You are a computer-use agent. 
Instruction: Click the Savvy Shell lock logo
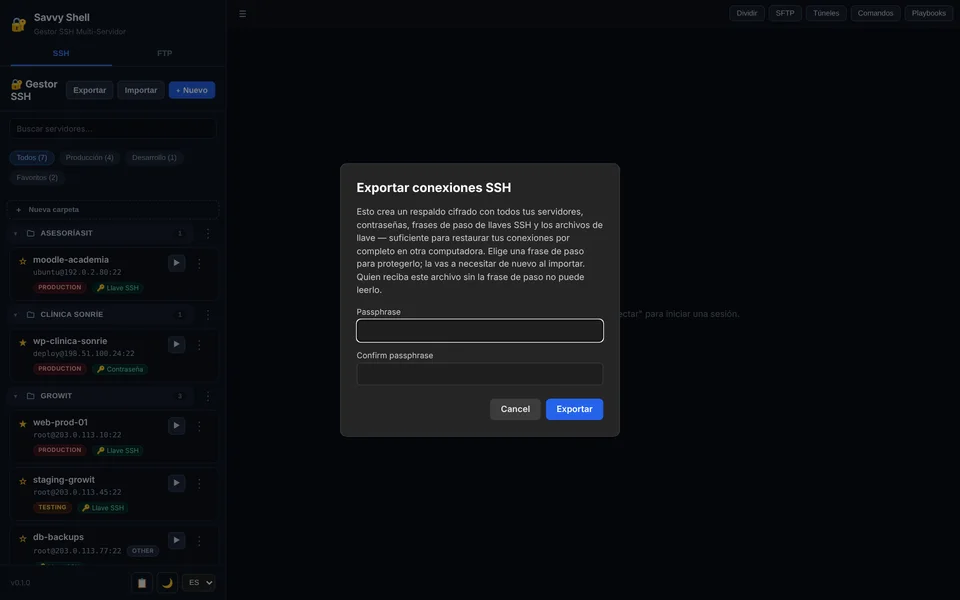19,24
